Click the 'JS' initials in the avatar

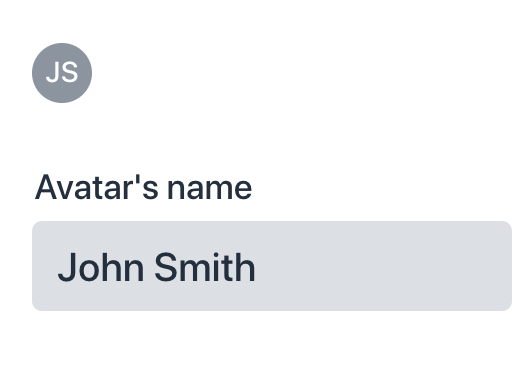[x=62, y=73]
